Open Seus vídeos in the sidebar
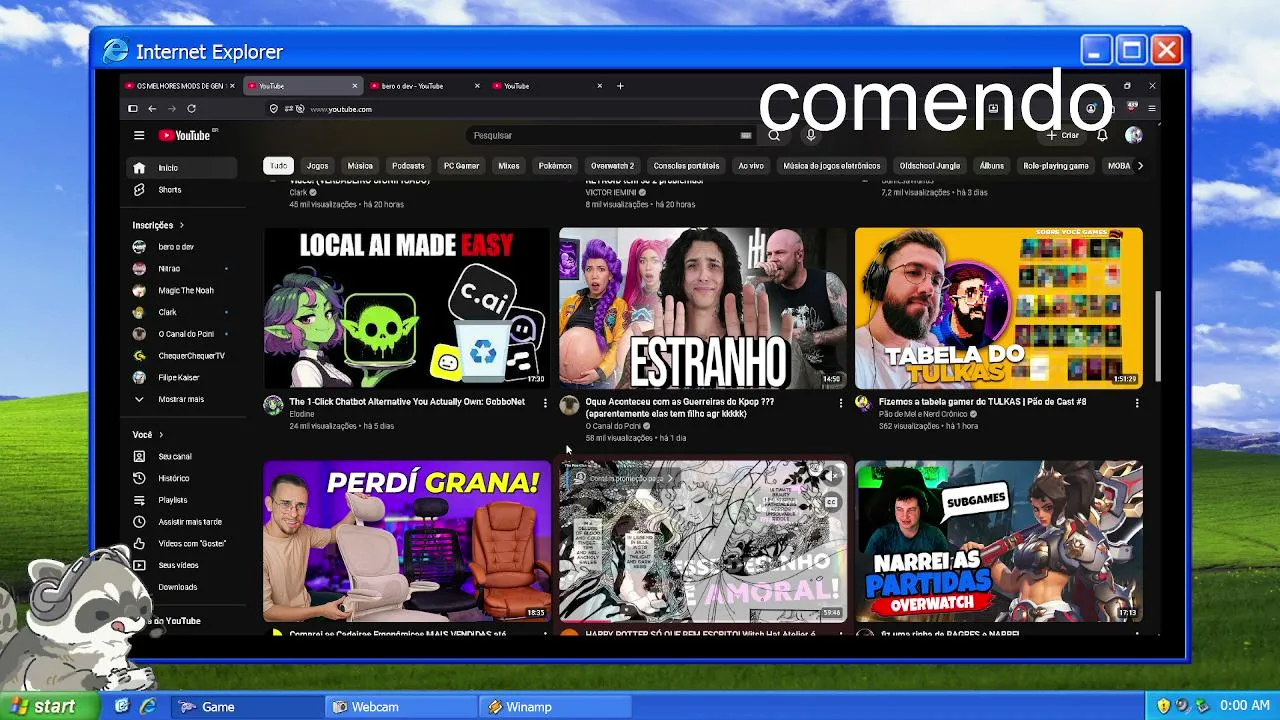1280x720 pixels. pyautogui.click(x=181, y=565)
